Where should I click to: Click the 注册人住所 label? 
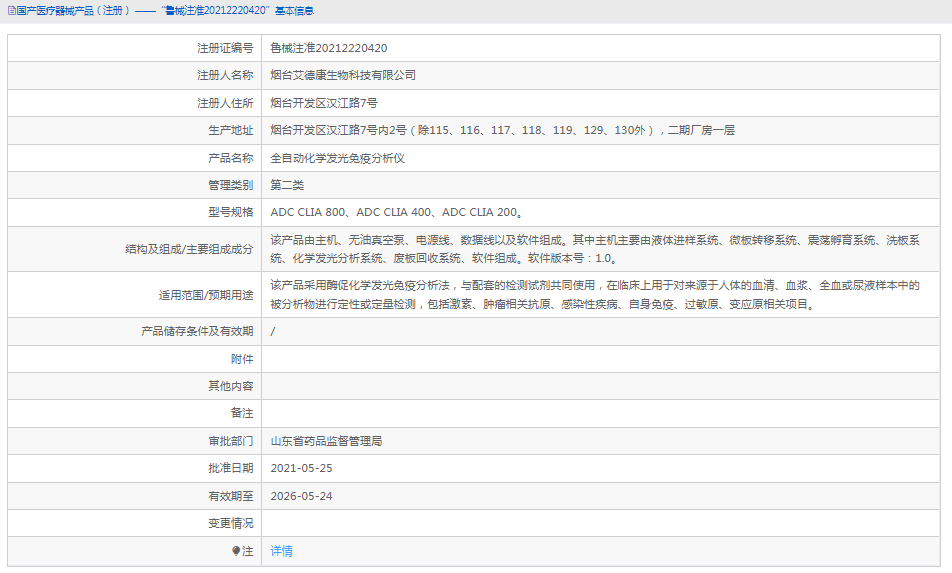tap(225, 103)
